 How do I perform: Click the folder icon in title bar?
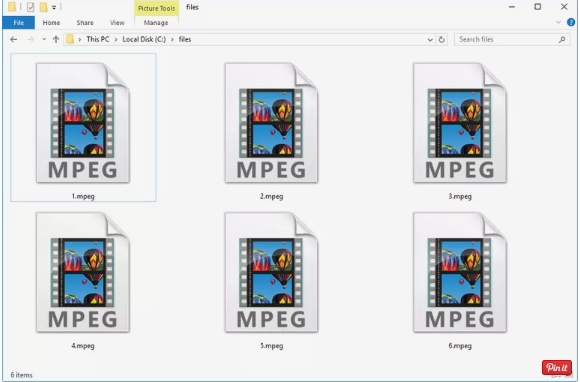tap(12, 7)
